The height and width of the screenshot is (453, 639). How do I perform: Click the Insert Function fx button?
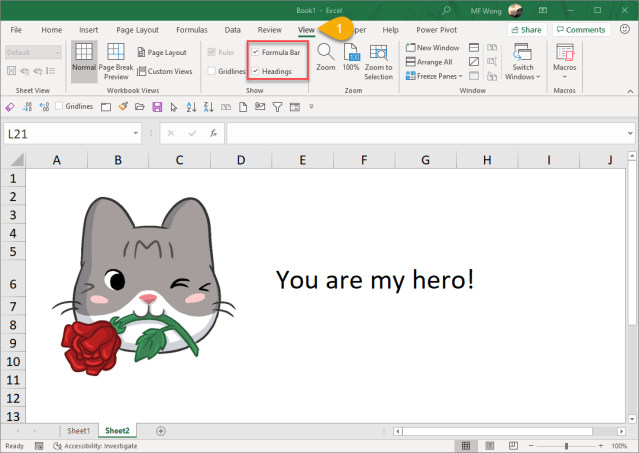click(x=213, y=133)
